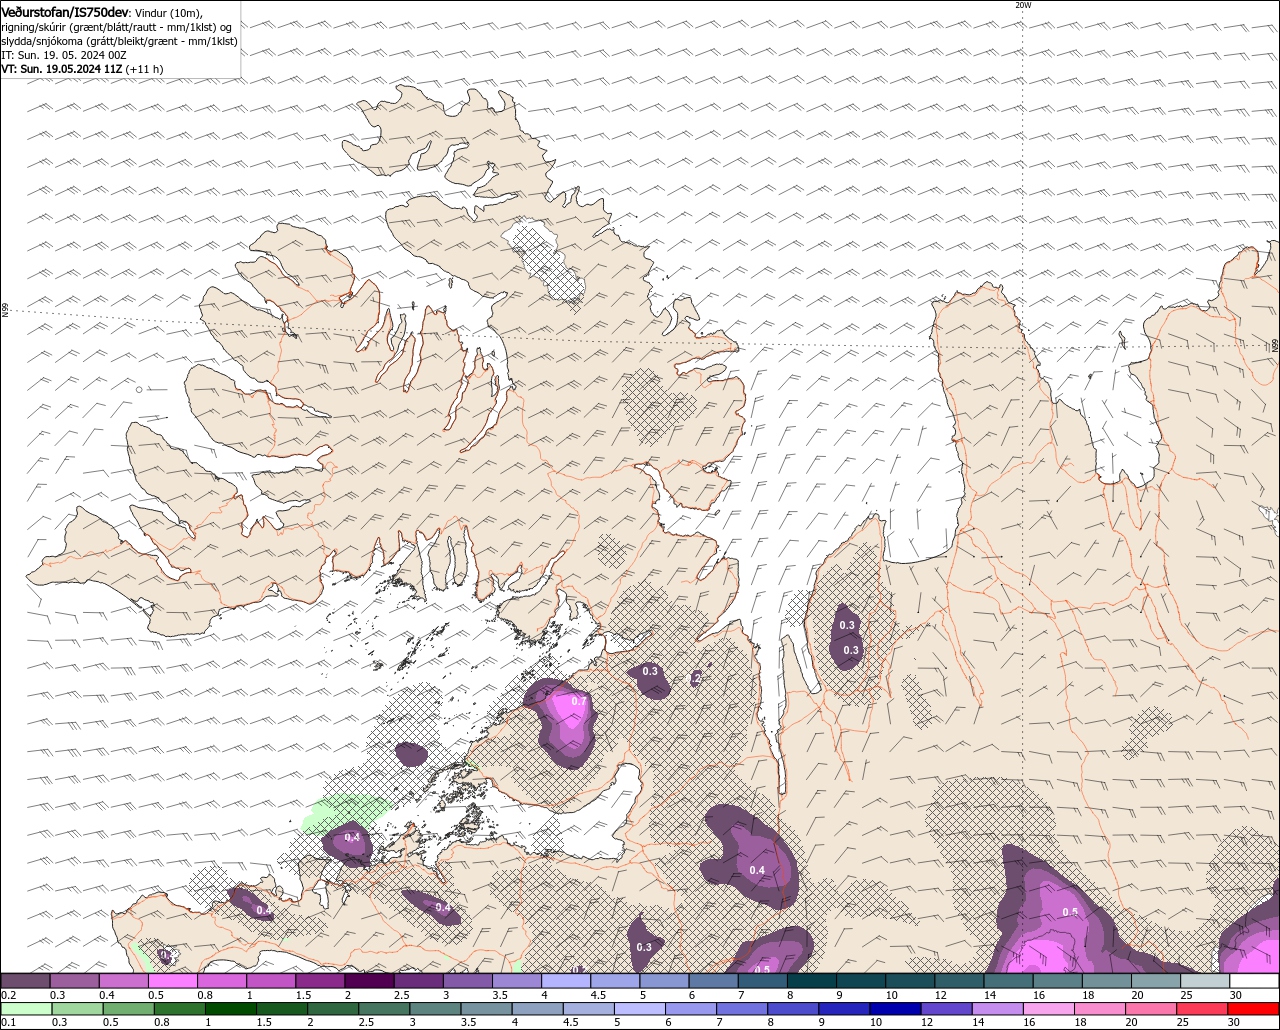The width and height of the screenshot is (1280, 1030).
Task: Click the 0.8 swatch in top legend row
Action: pos(221,981)
